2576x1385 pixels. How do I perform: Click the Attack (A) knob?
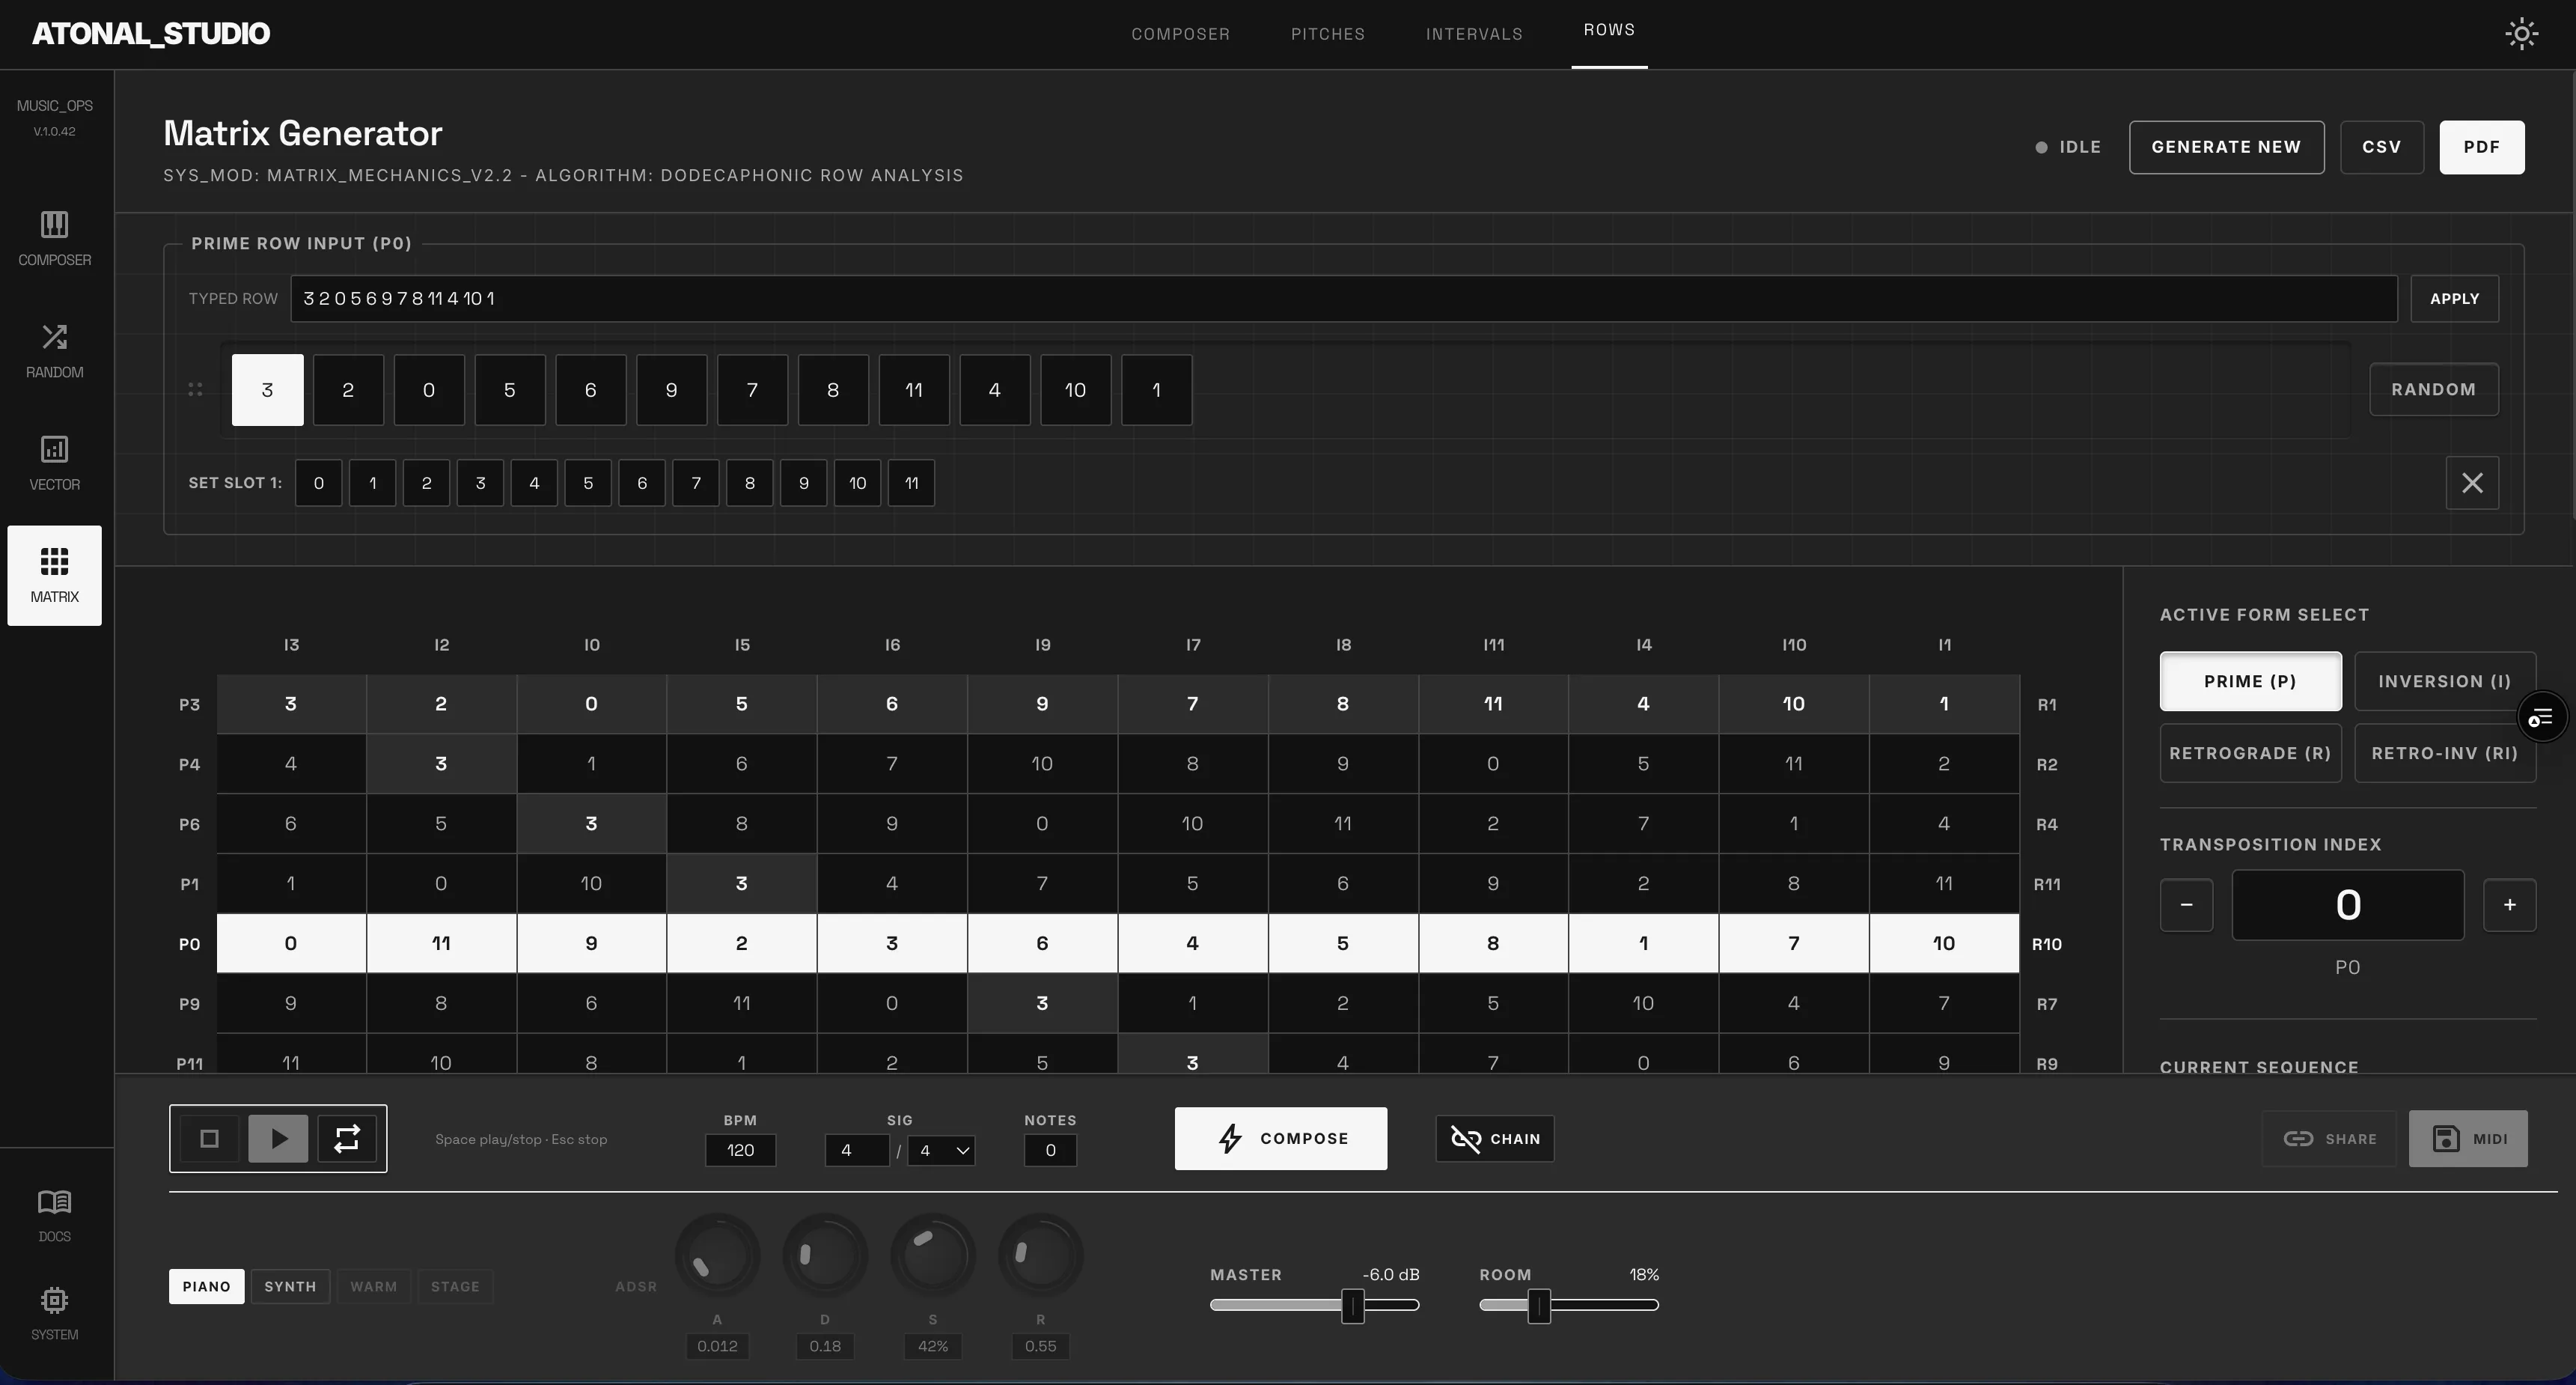(717, 1255)
